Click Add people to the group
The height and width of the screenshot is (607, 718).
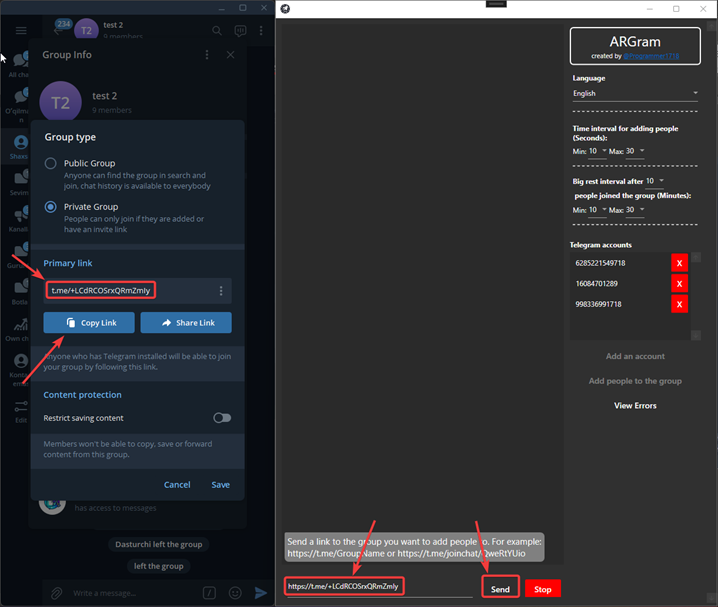pyautogui.click(x=635, y=381)
